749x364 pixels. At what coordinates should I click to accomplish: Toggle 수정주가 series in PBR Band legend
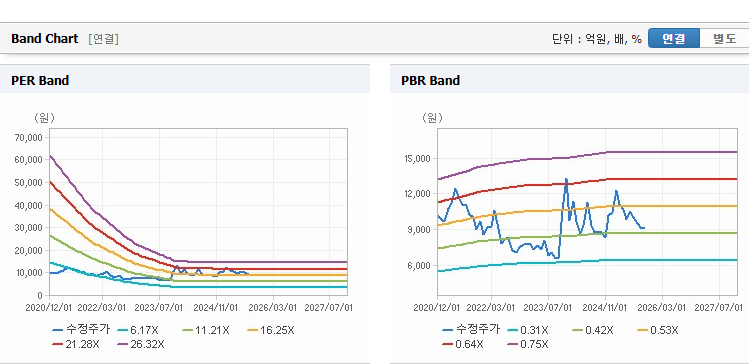point(471,329)
